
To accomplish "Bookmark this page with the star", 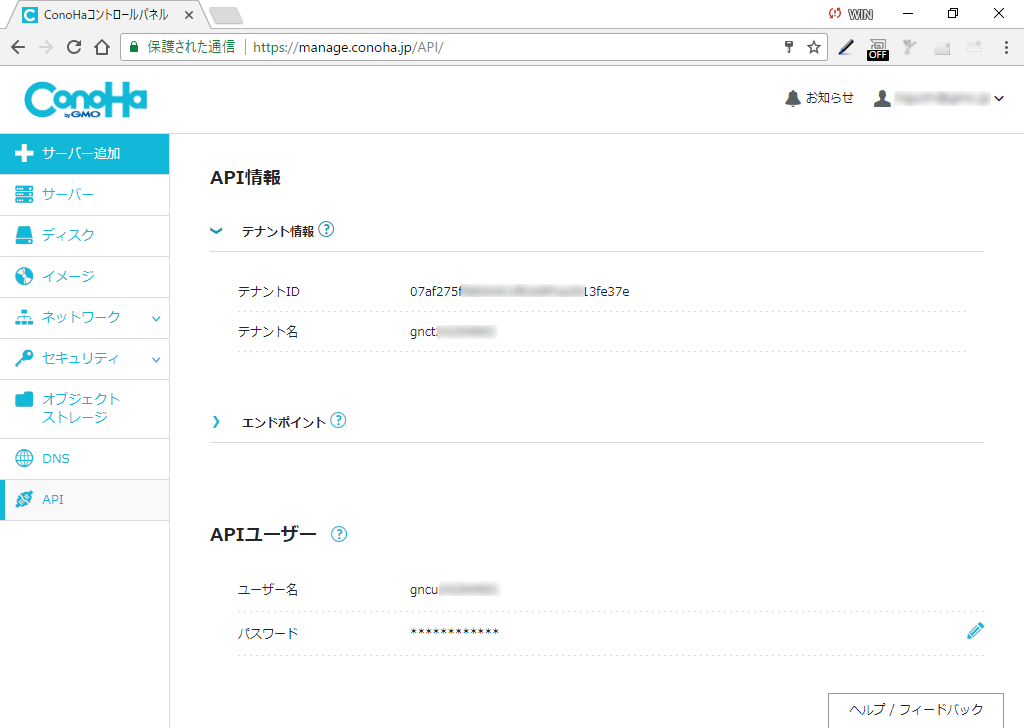I will pos(814,47).
